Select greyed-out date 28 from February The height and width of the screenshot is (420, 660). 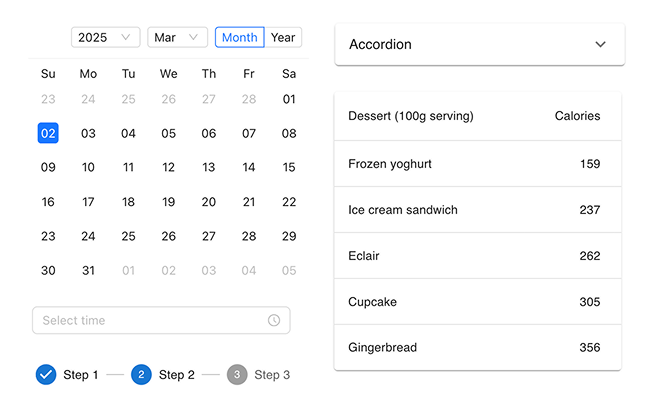click(249, 99)
